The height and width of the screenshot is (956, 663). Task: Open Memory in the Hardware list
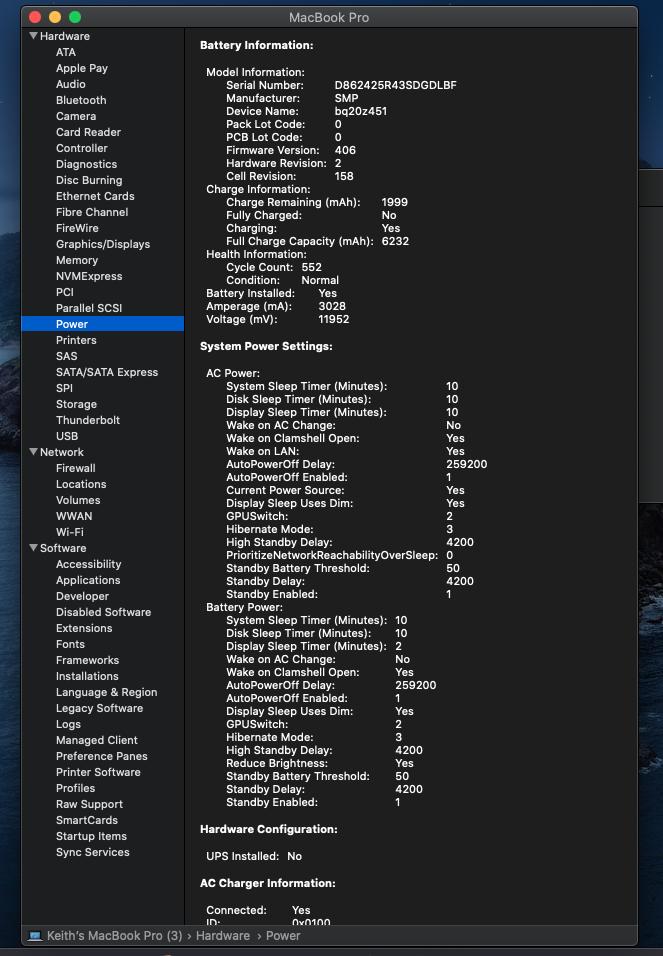pos(77,260)
